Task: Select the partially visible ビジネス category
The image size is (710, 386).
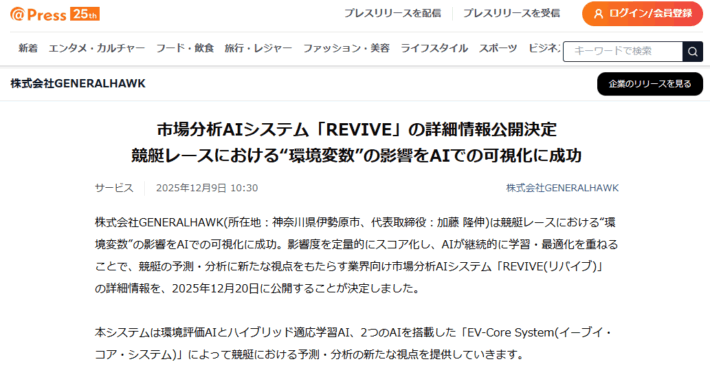Action: [544, 48]
